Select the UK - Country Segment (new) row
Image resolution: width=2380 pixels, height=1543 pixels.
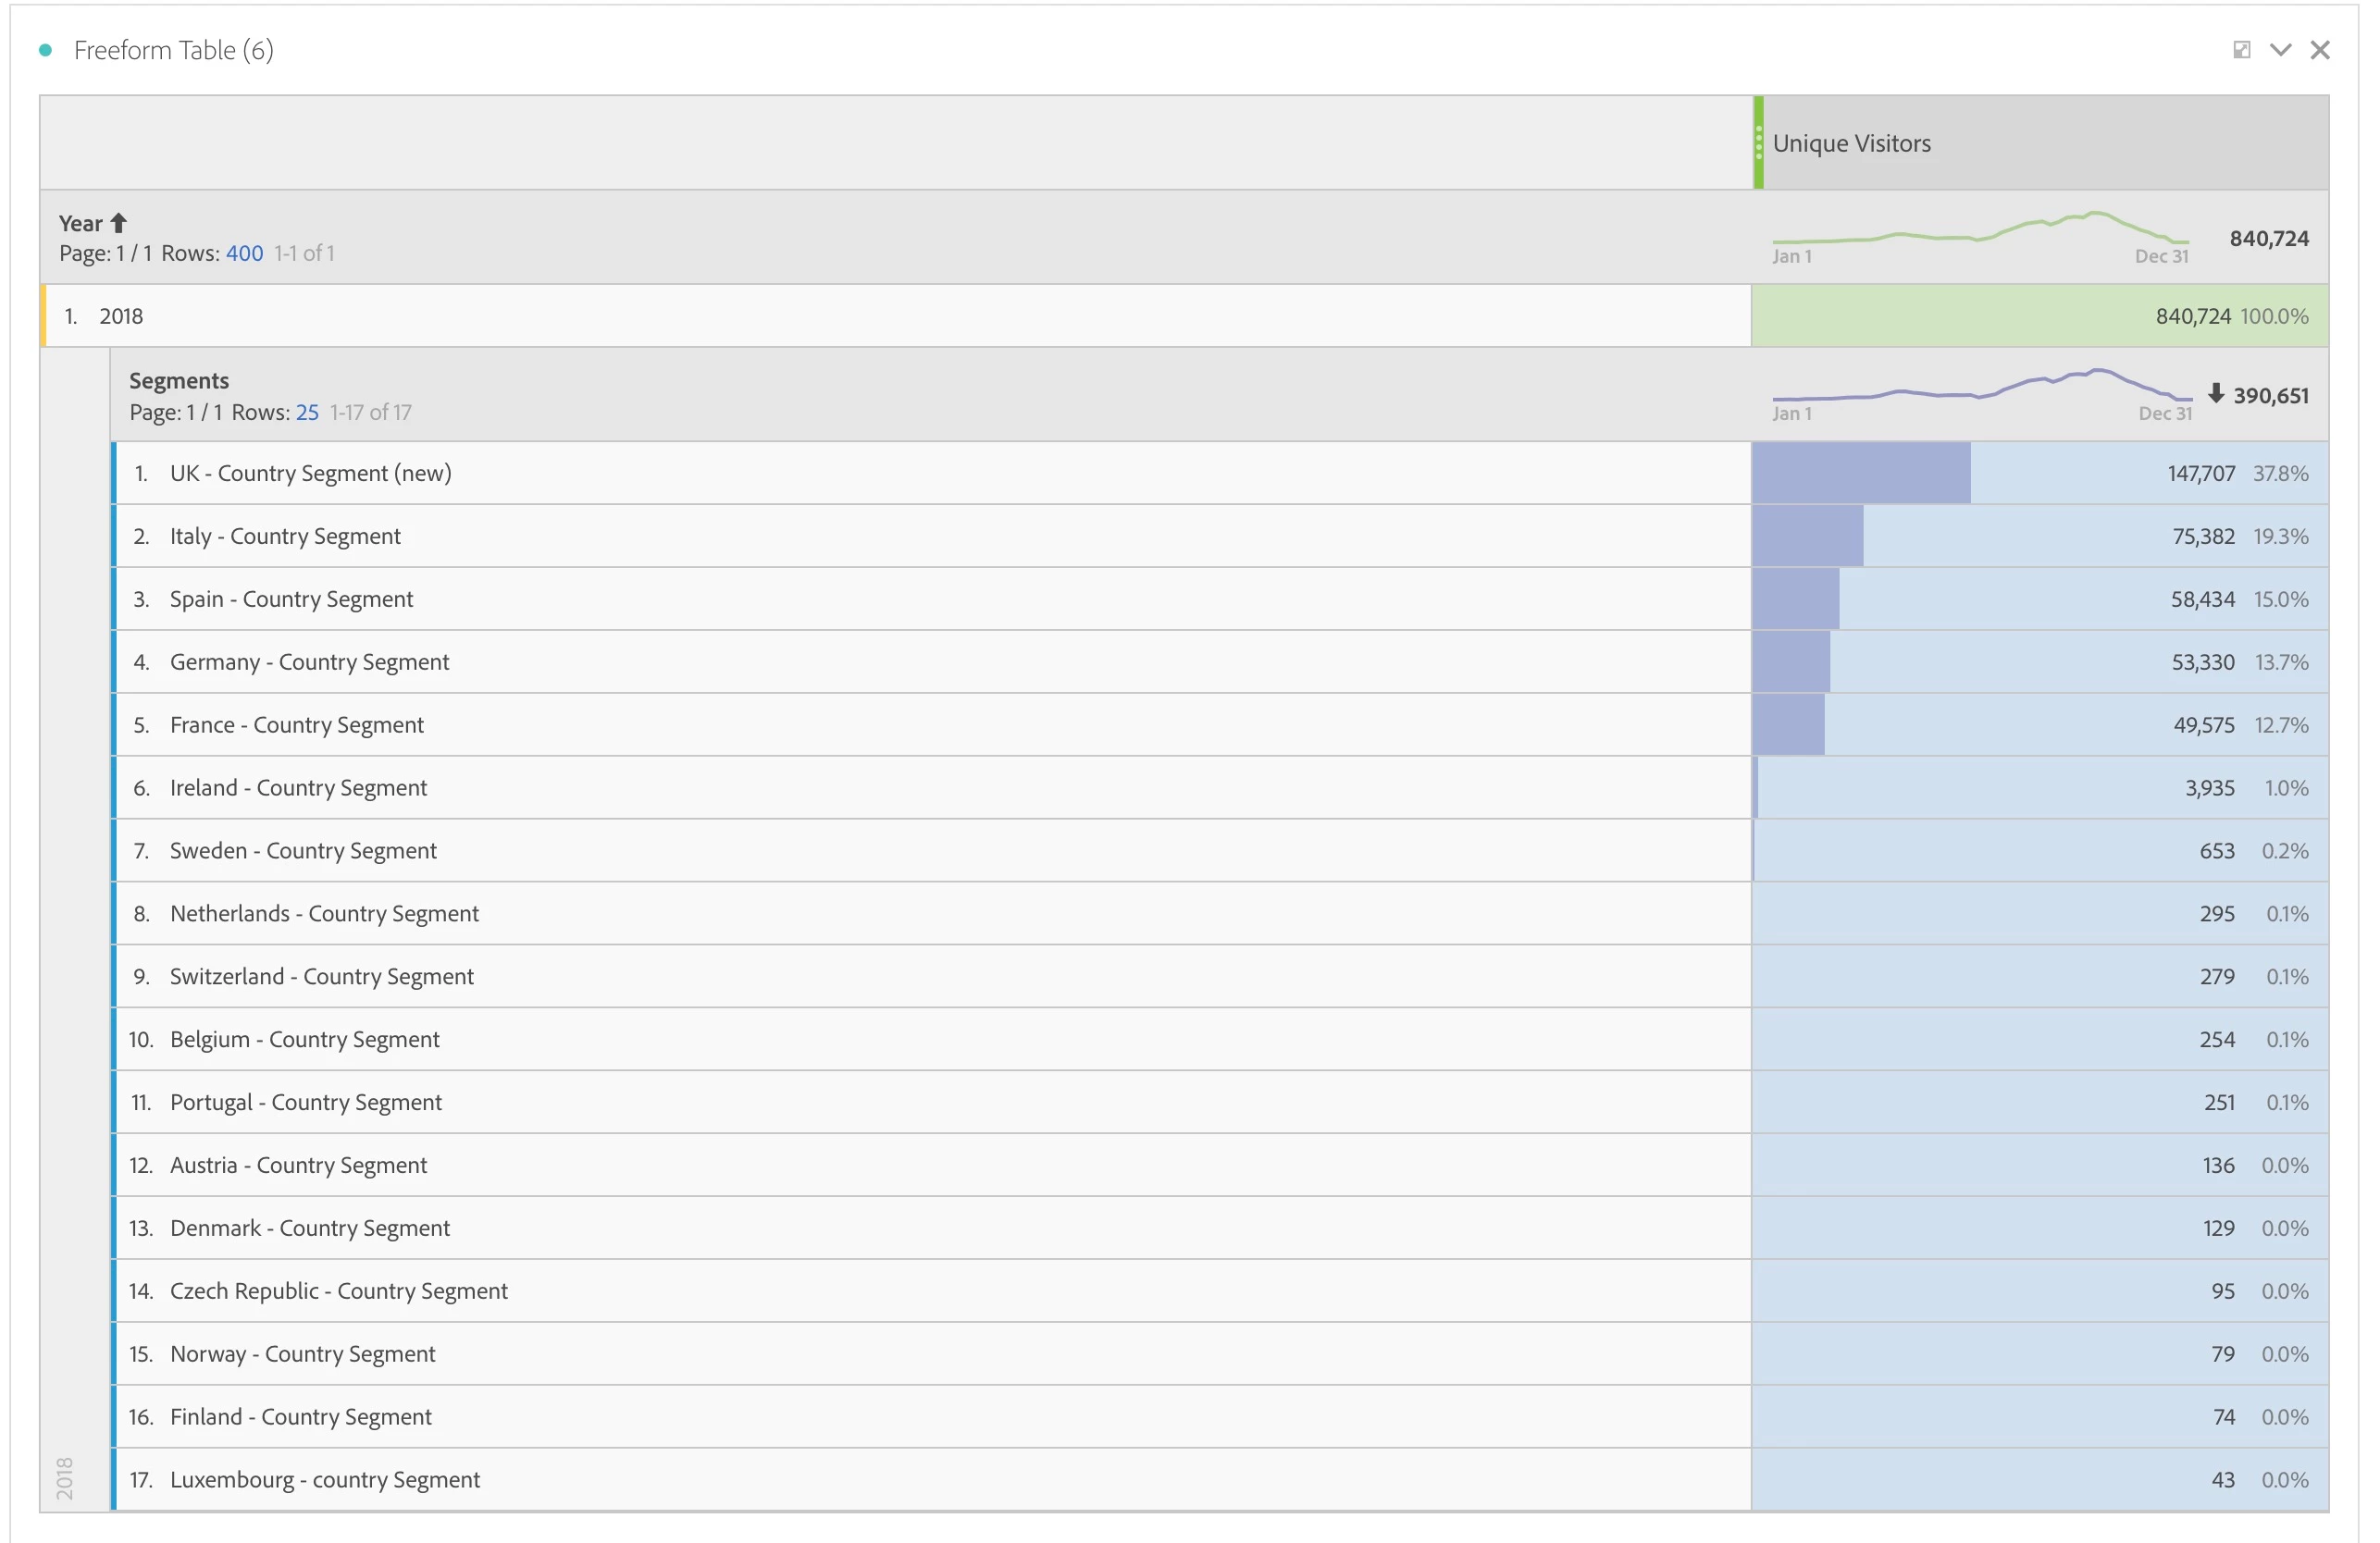point(310,473)
